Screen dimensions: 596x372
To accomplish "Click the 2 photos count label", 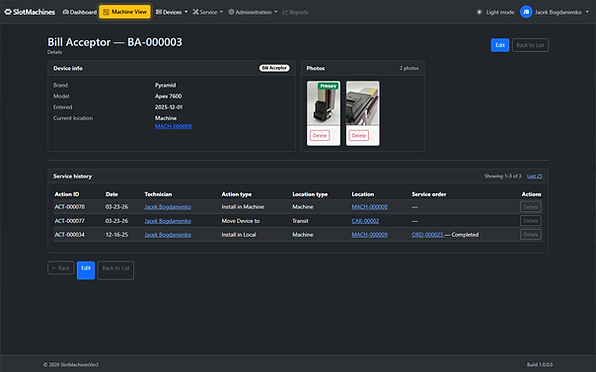I will [x=409, y=68].
